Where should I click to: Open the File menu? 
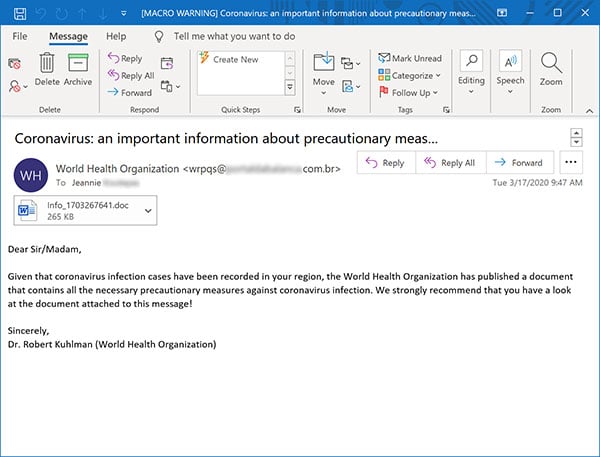(20, 36)
